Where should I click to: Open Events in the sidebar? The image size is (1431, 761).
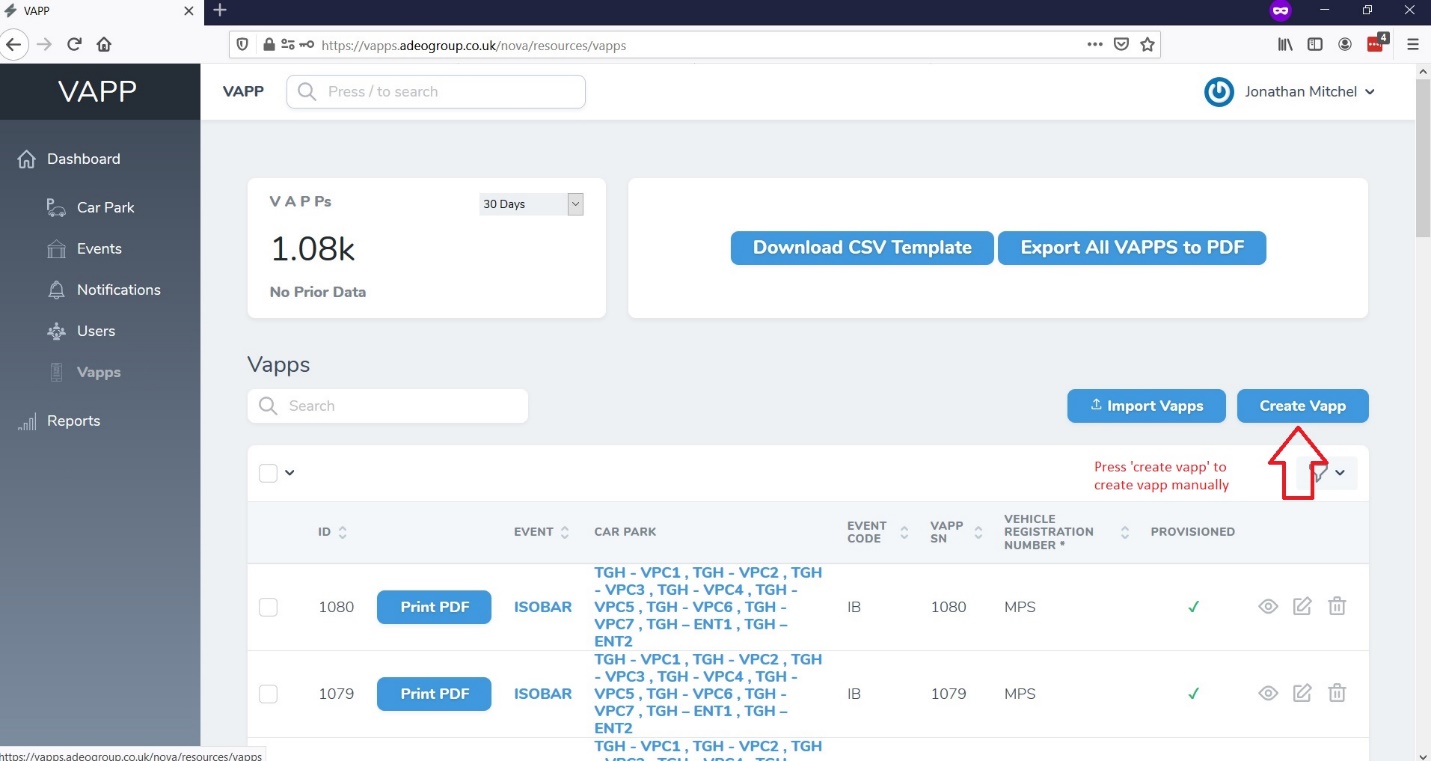[99, 249]
